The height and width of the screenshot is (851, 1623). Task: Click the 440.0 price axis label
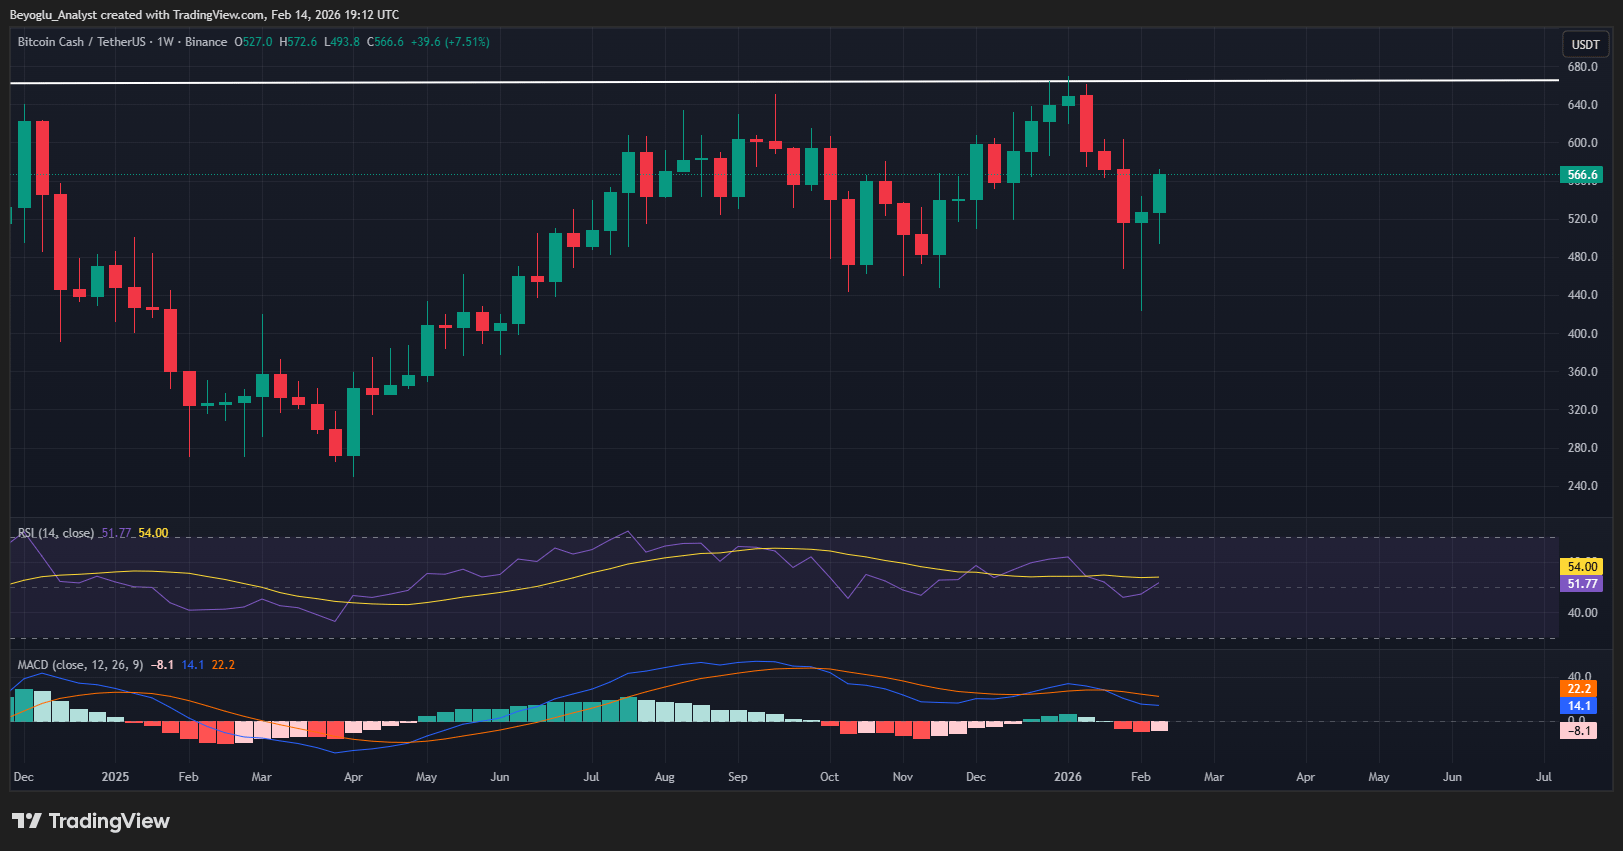[1583, 295]
